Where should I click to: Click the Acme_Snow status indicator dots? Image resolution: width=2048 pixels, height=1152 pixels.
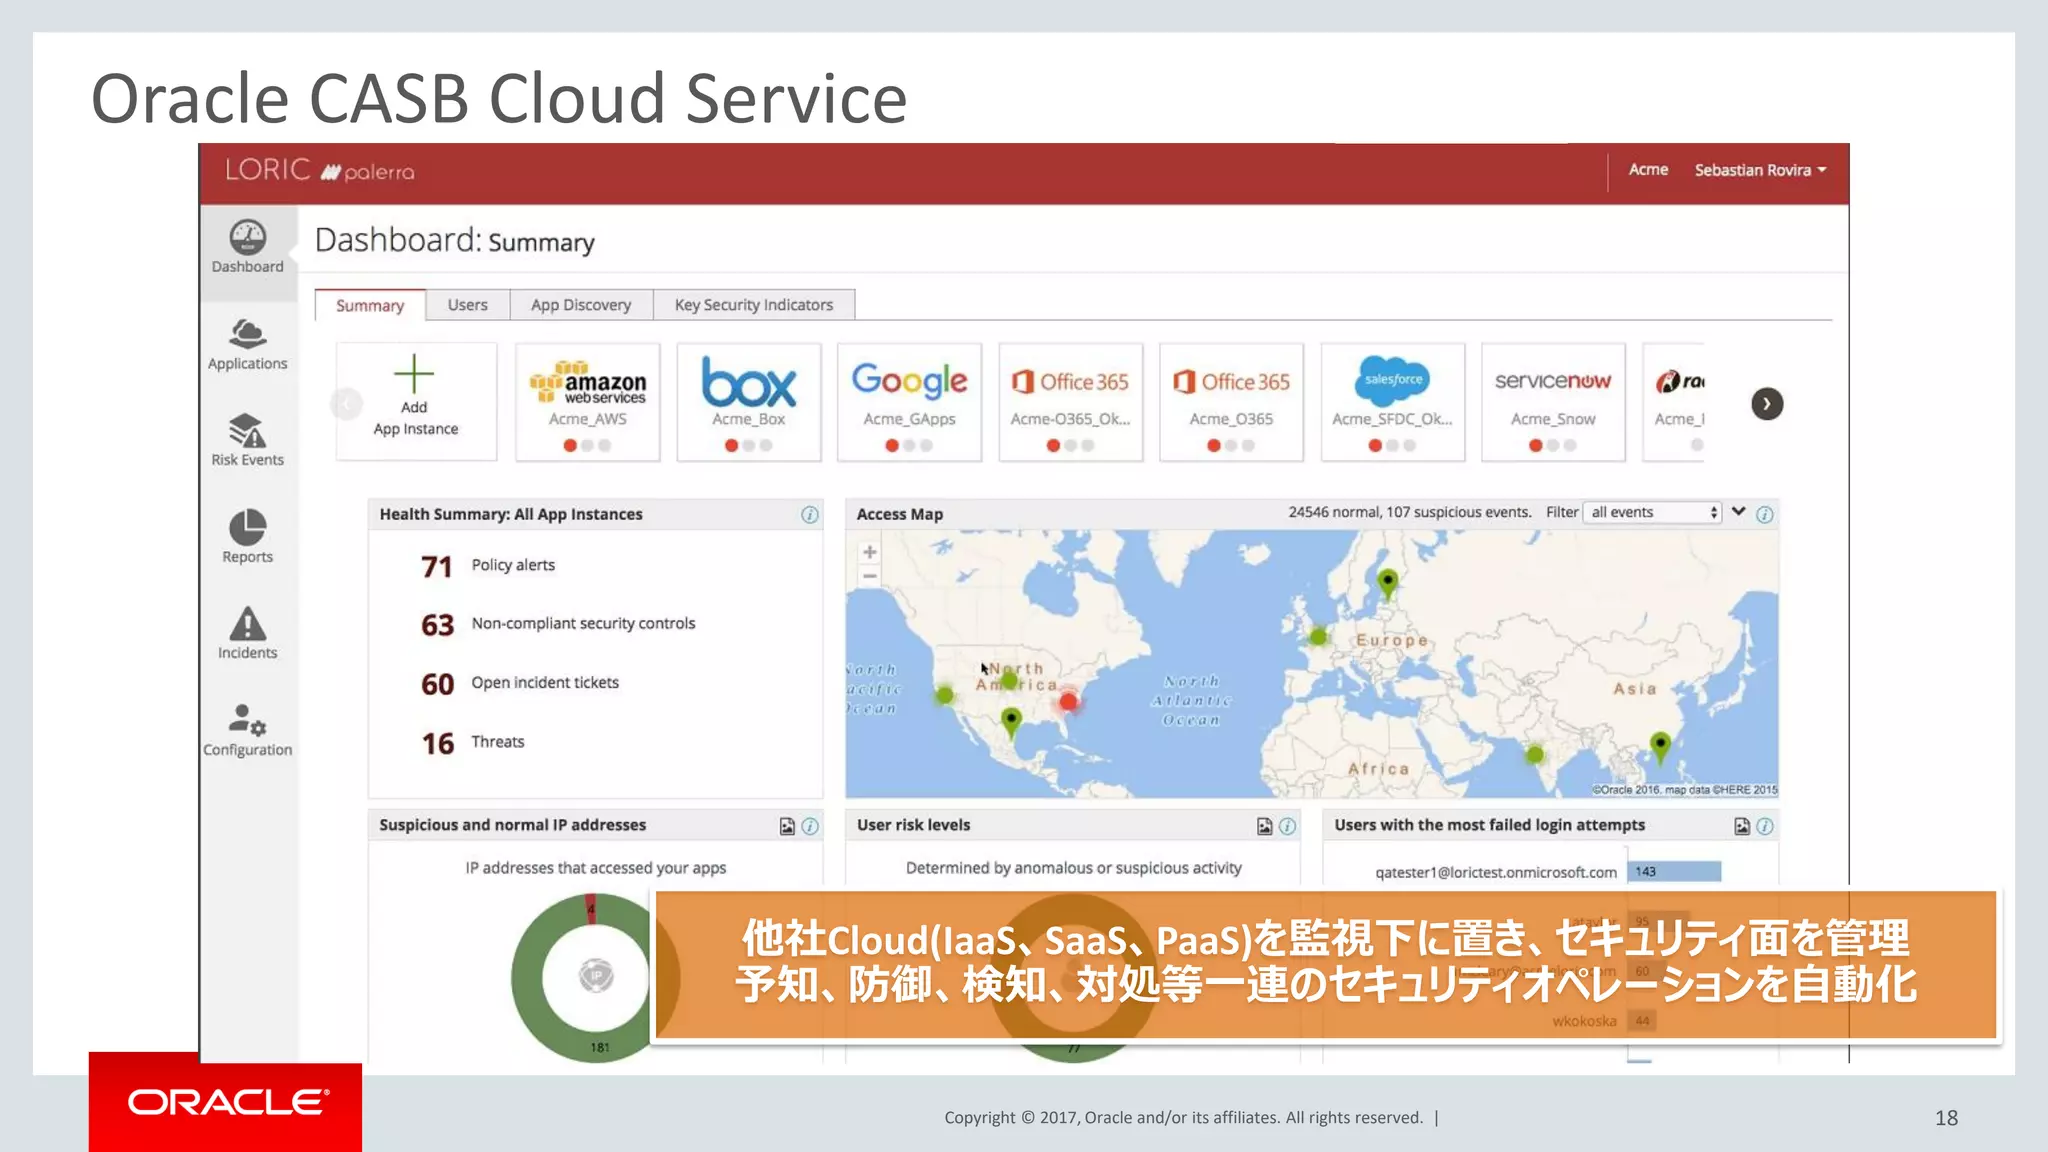(1553, 446)
